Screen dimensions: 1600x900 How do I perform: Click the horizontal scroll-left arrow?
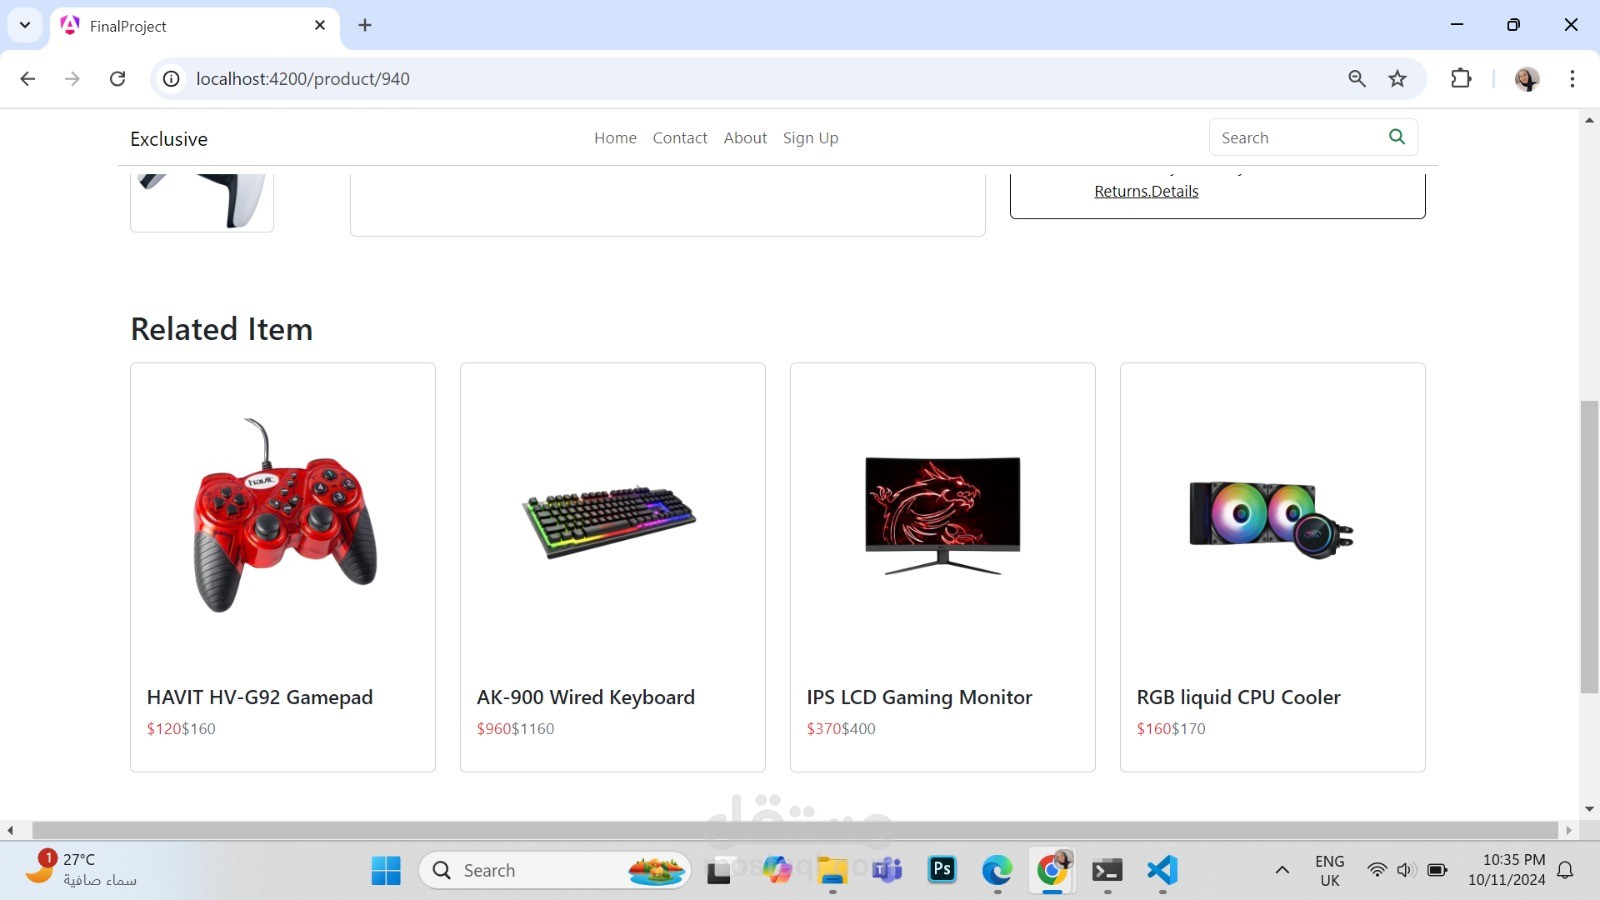tap(10, 830)
